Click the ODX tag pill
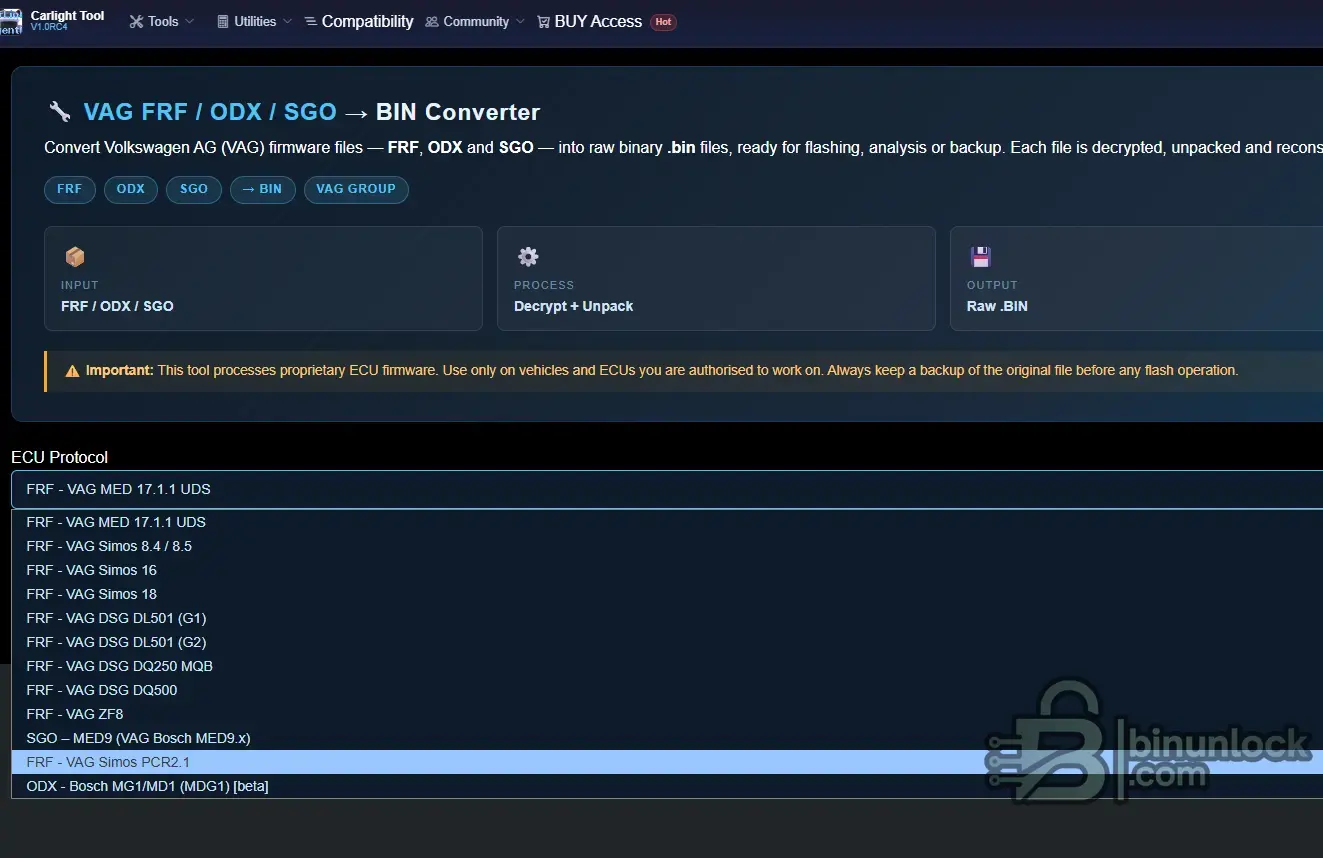Viewport: 1323px width, 858px height. click(131, 189)
